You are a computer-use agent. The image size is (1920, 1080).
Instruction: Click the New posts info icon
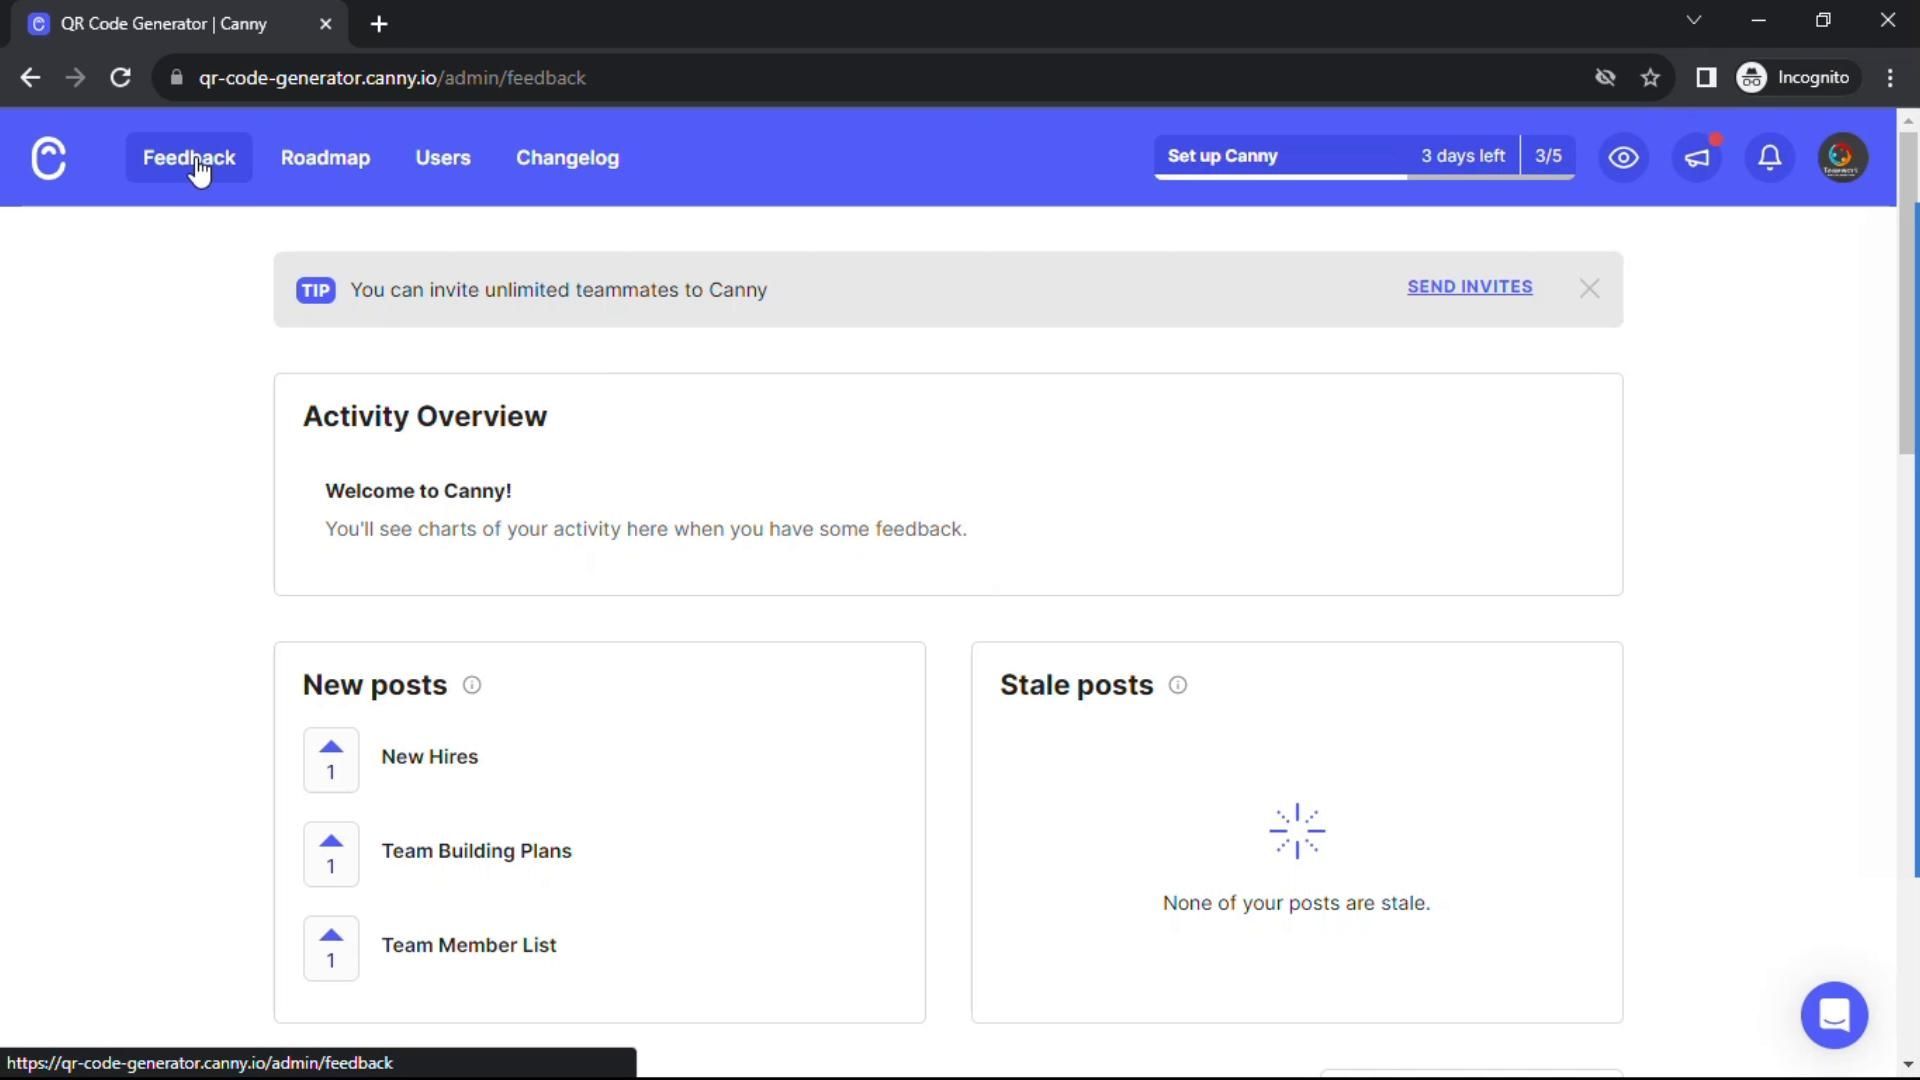(472, 685)
